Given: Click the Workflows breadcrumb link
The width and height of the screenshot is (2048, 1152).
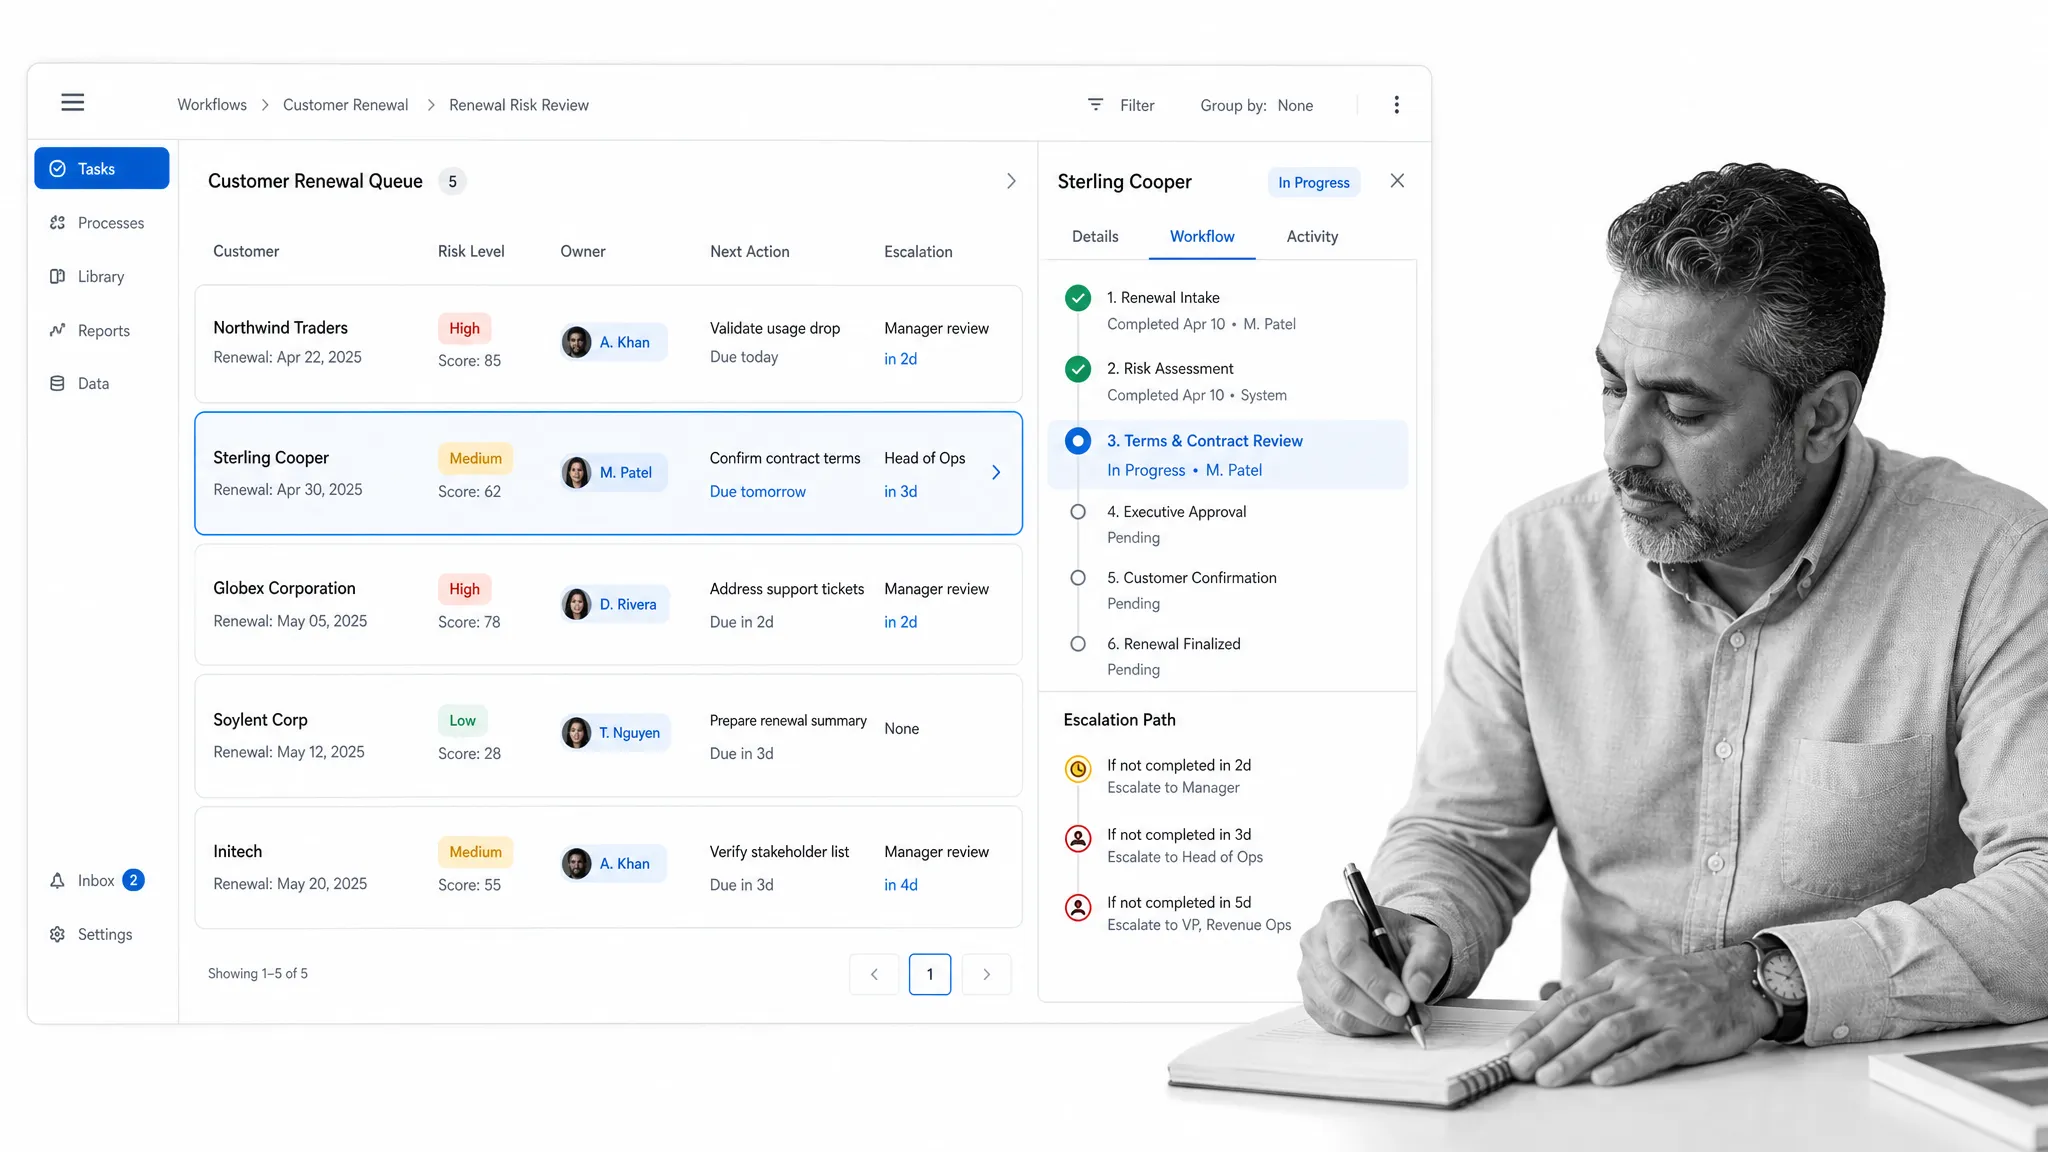Looking at the screenshot, I should point(212,105).
